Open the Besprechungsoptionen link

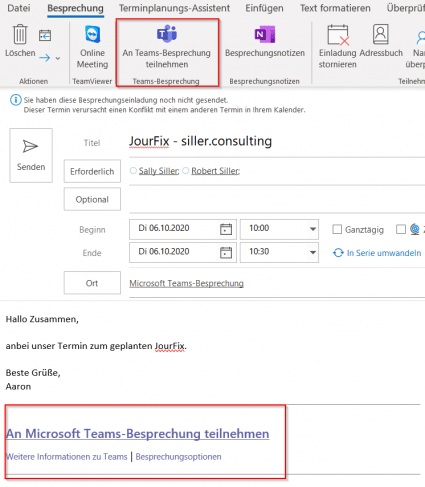(178, 457)
